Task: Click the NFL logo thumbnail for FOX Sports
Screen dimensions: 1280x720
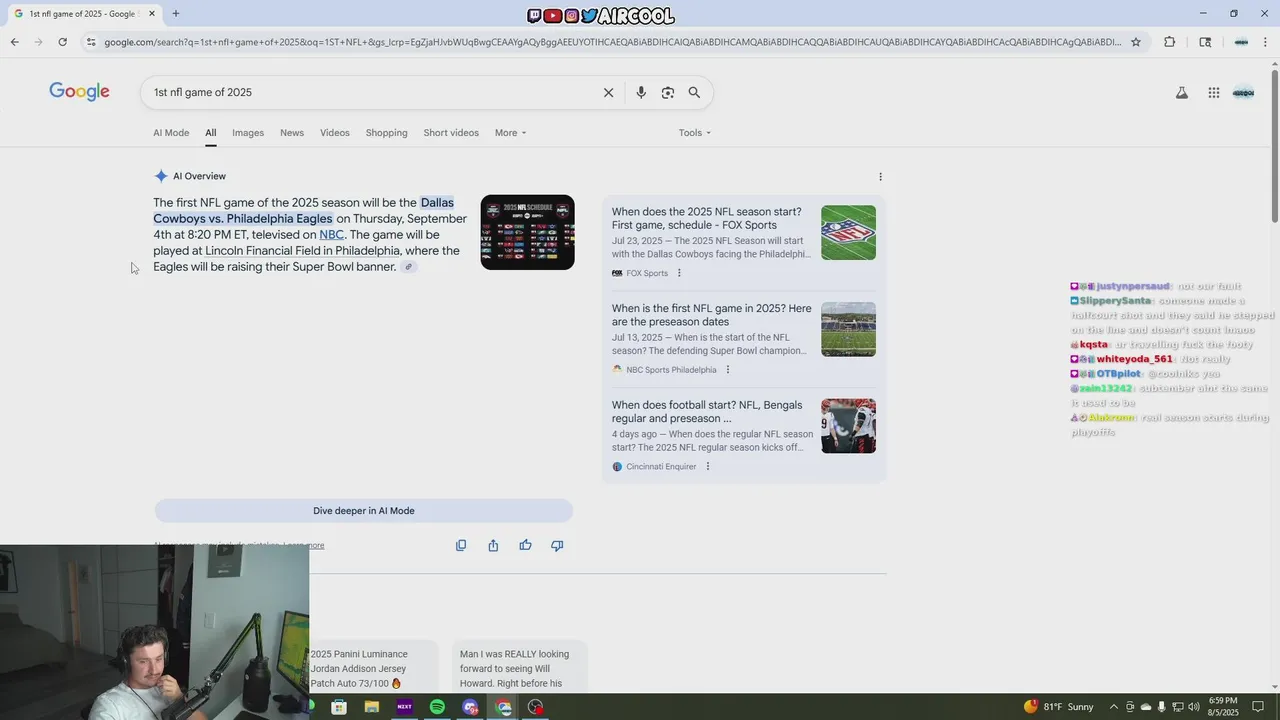Action: (x=848, y=233)
